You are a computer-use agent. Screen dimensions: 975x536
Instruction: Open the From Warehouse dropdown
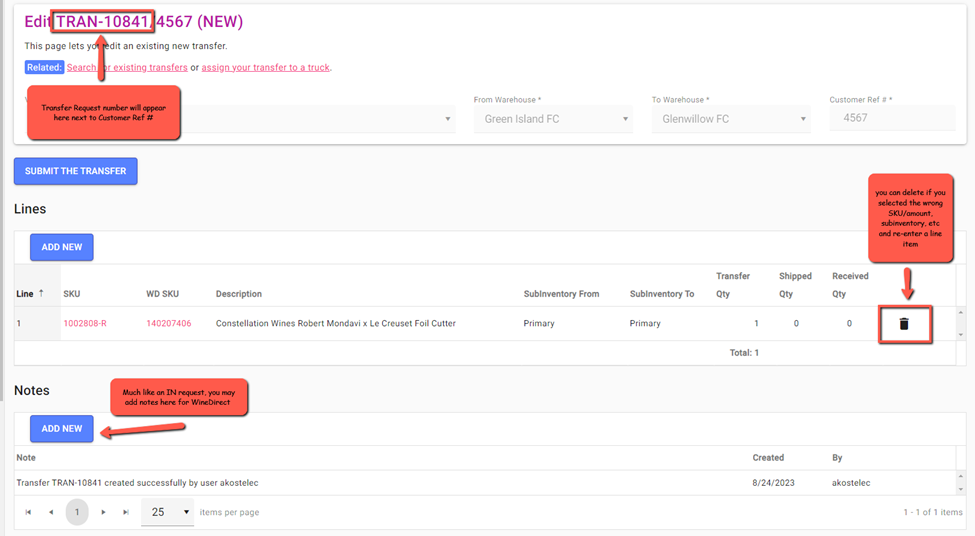pyautogui.click(x=553, y=119)
